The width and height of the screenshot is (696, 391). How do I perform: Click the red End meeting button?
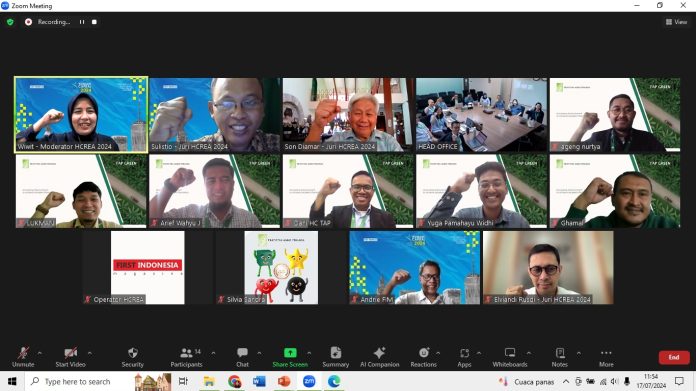674,357
